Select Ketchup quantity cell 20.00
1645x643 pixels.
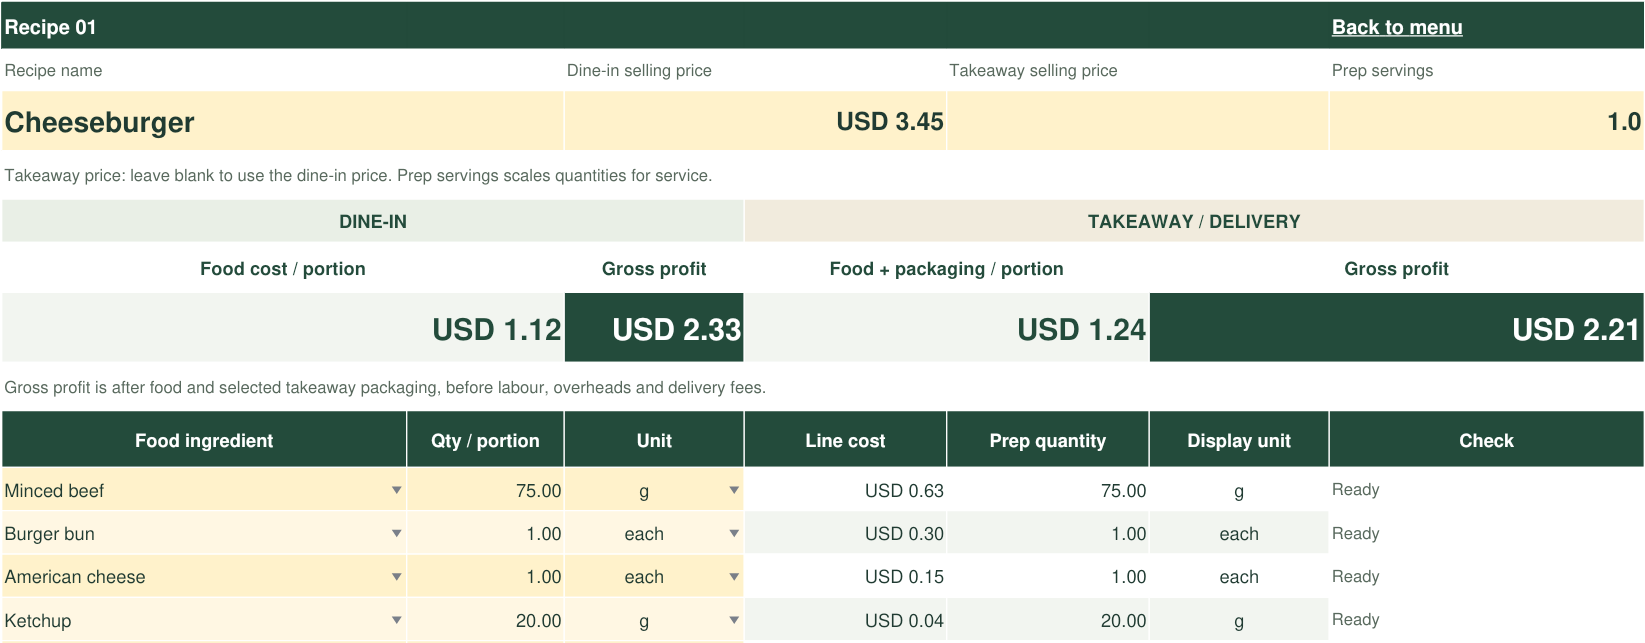coord(485,620)
